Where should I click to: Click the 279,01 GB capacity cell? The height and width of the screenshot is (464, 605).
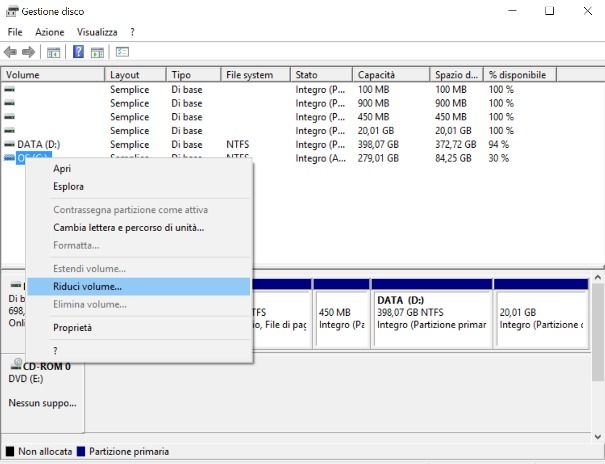378,158
